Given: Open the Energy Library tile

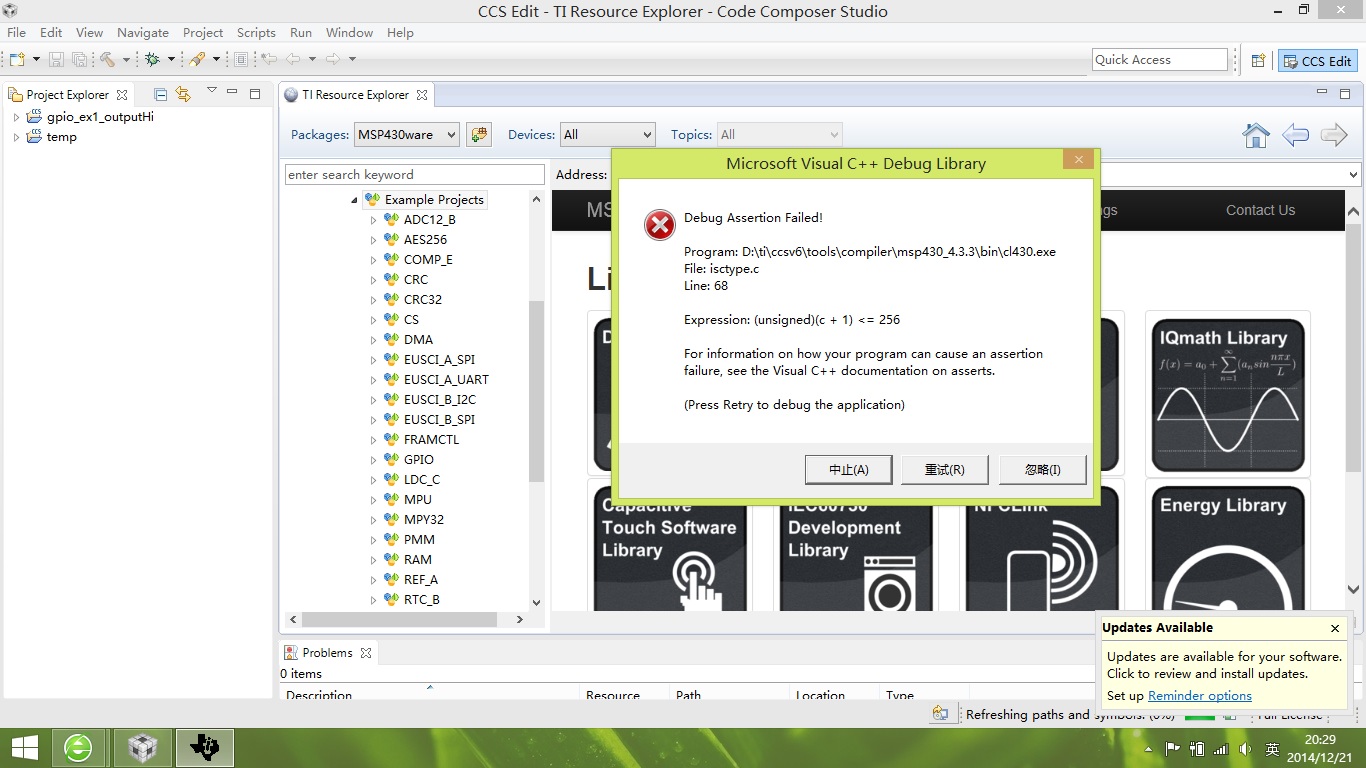Looking at the screenshot, I should coord(1227,548).
